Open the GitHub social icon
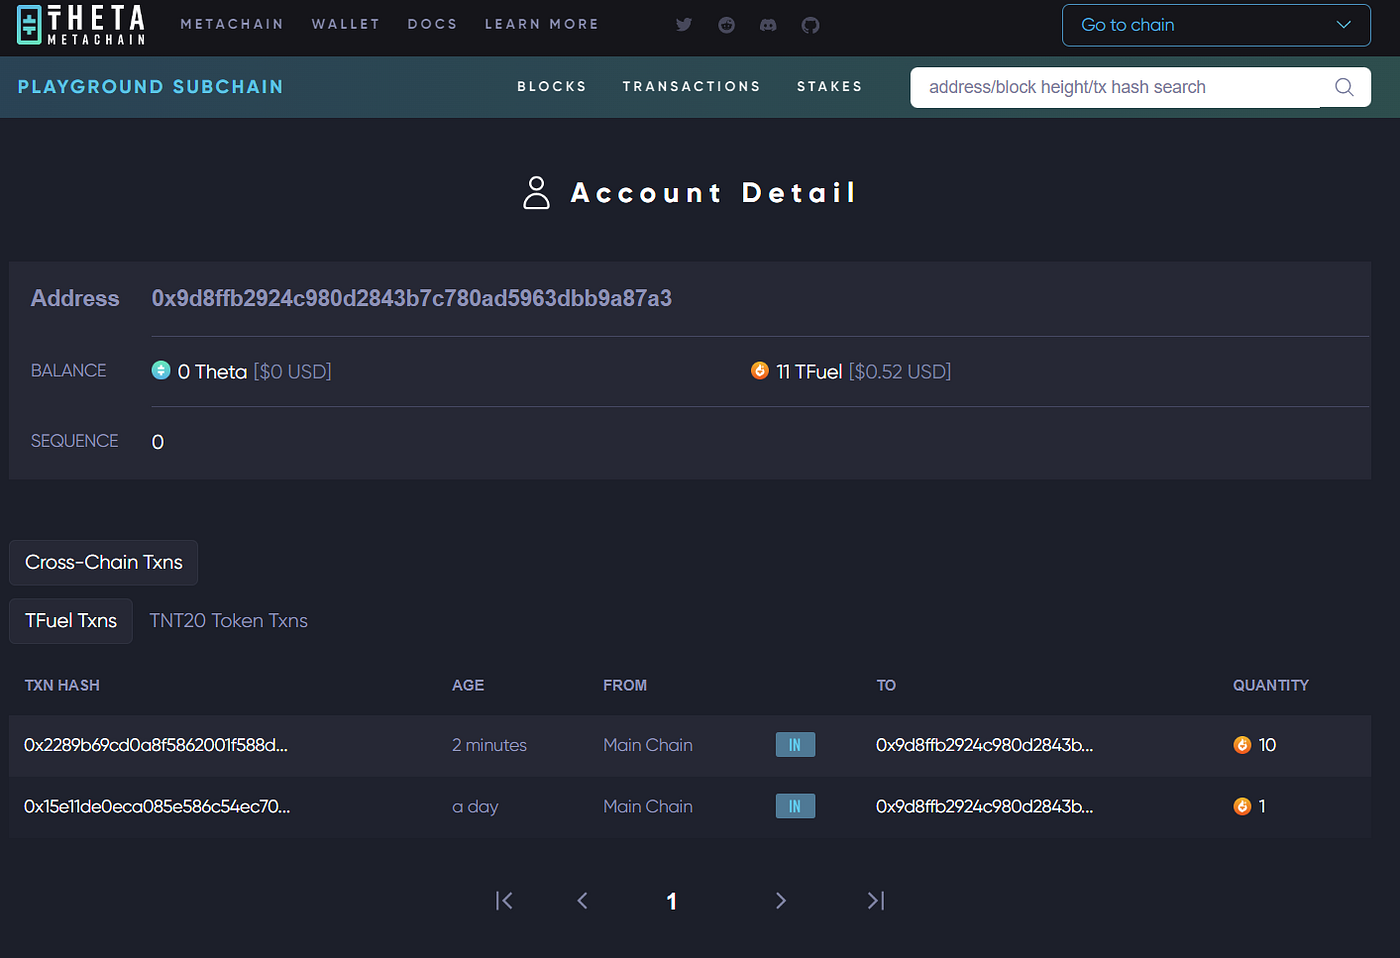 (810, 25)
